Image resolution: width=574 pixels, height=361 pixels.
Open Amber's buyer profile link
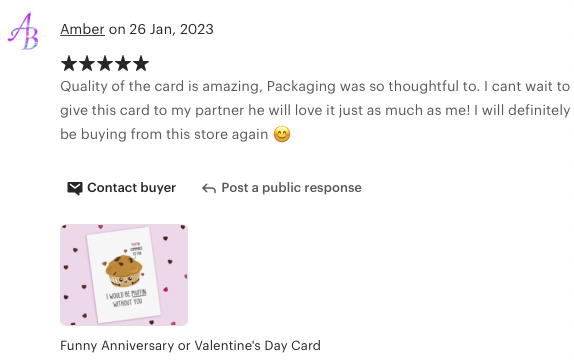82,29
